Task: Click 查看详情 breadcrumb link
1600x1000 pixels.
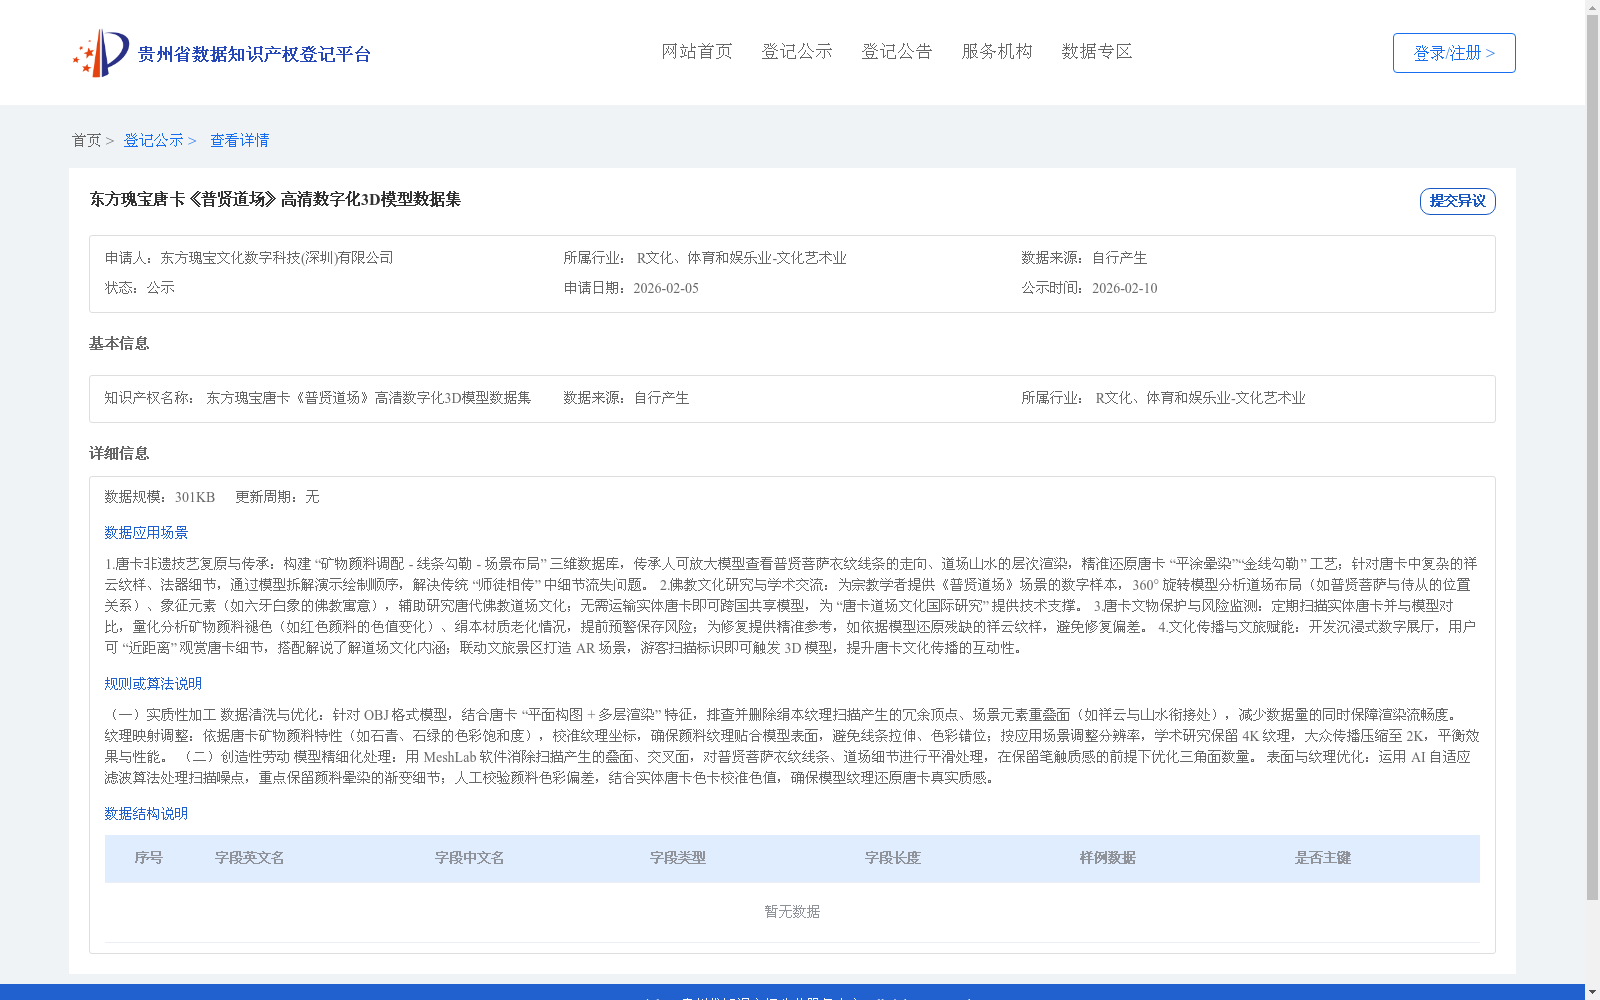Action: 239,140
